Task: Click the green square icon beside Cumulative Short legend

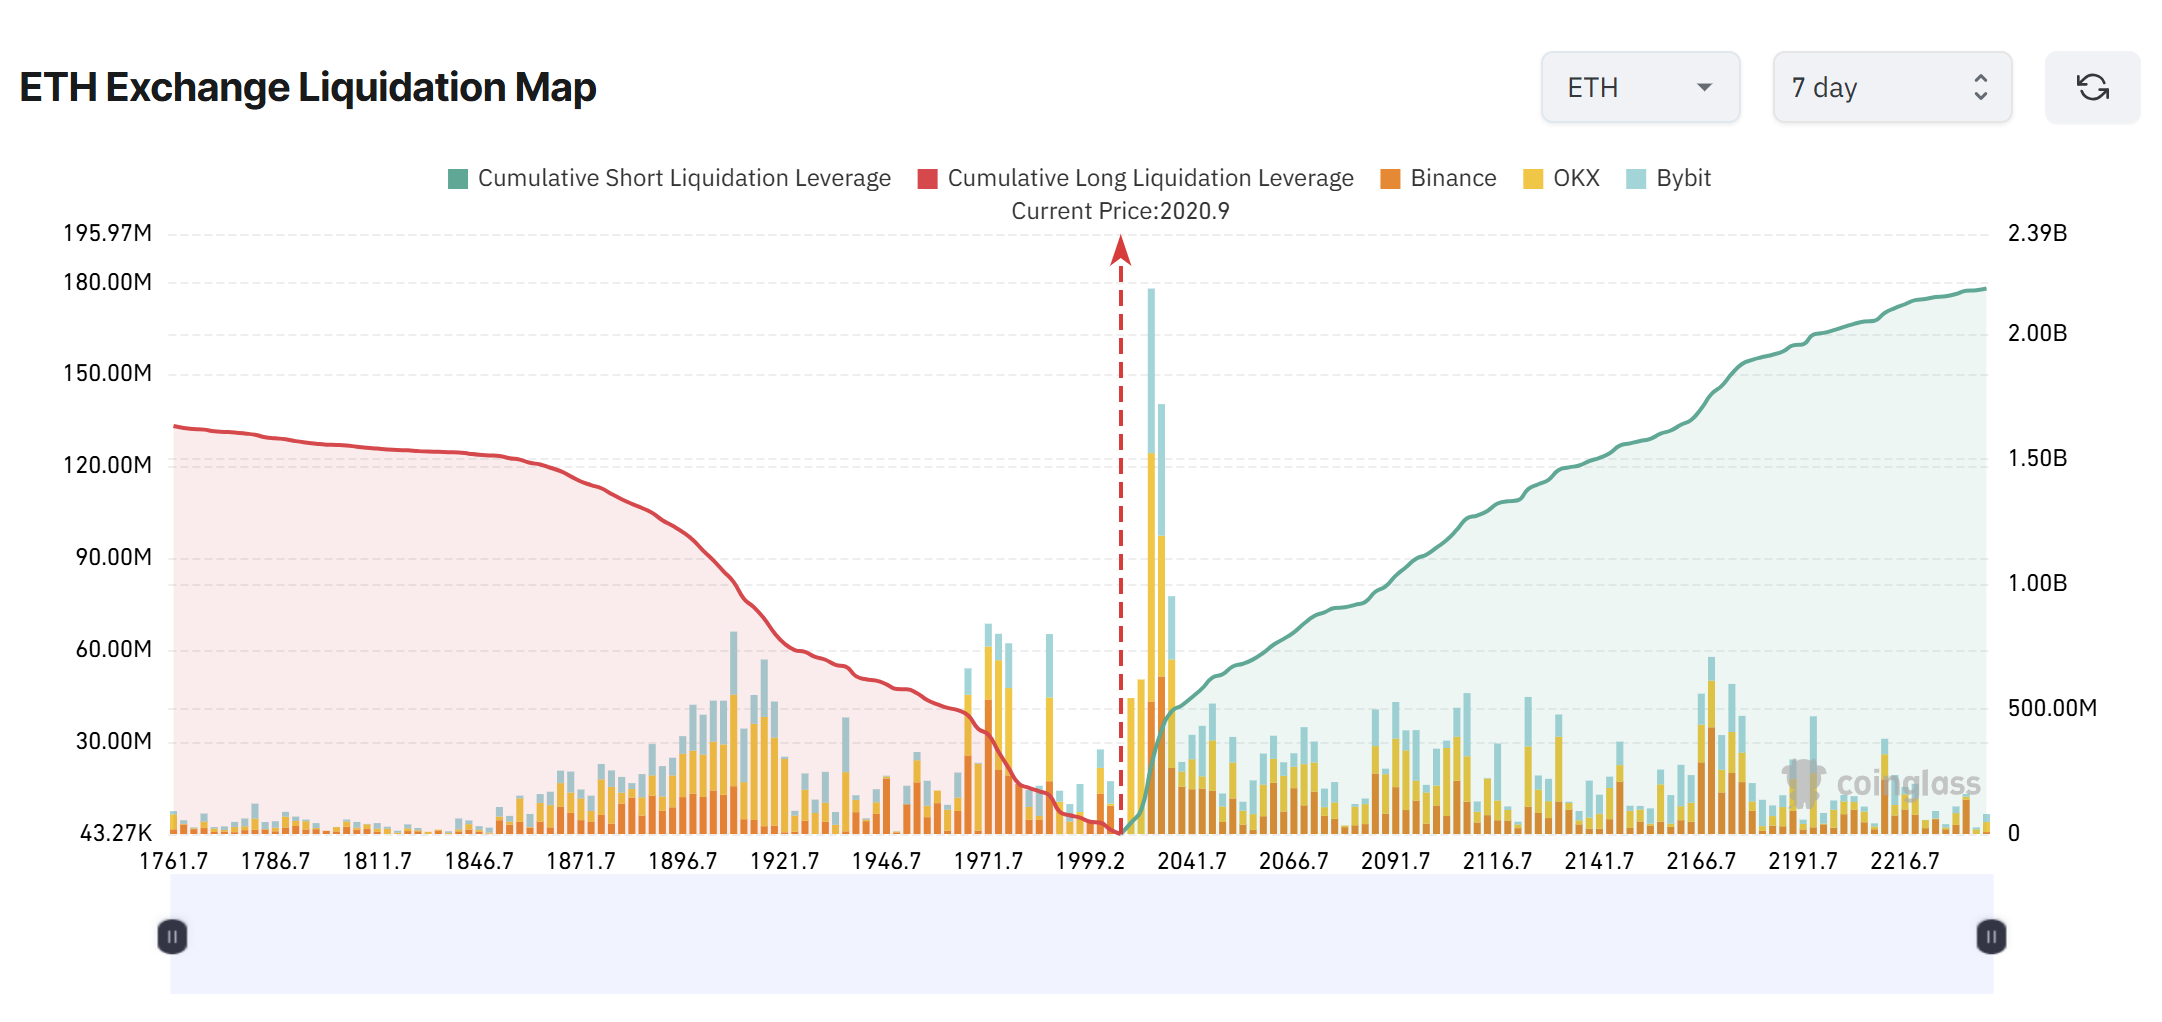Action: click(456, 177)
